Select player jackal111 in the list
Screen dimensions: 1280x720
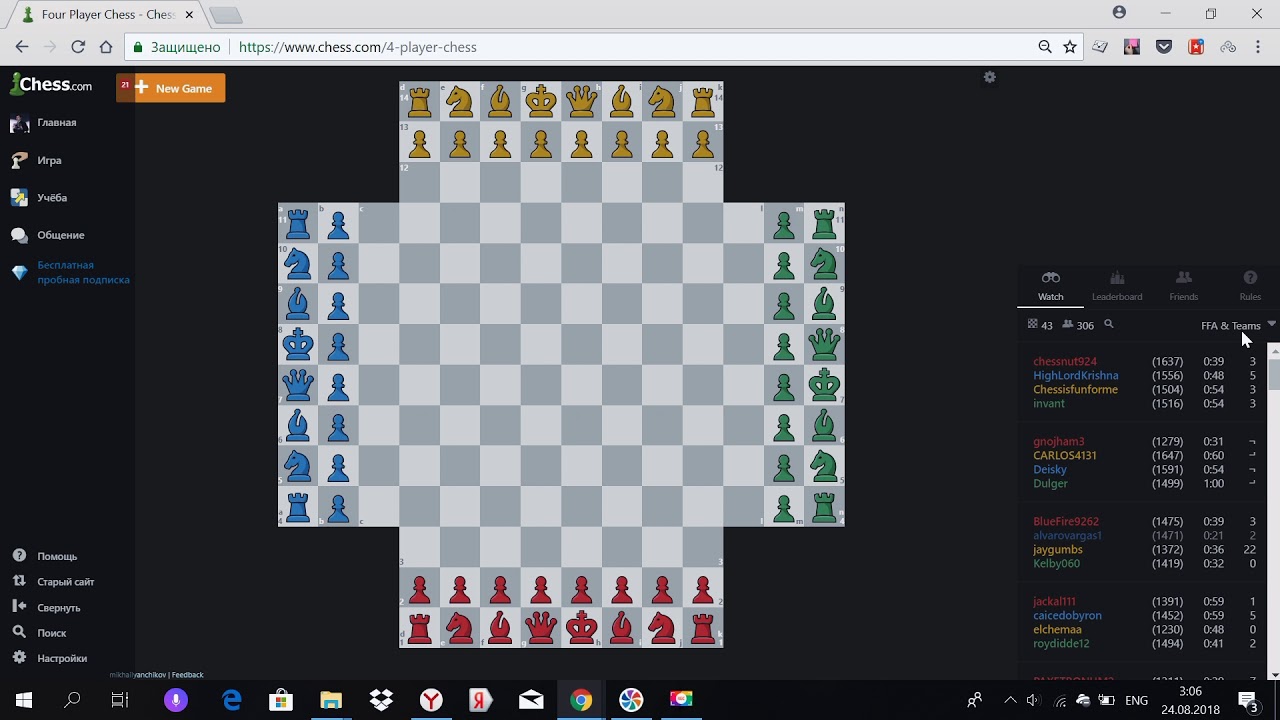1055,602
